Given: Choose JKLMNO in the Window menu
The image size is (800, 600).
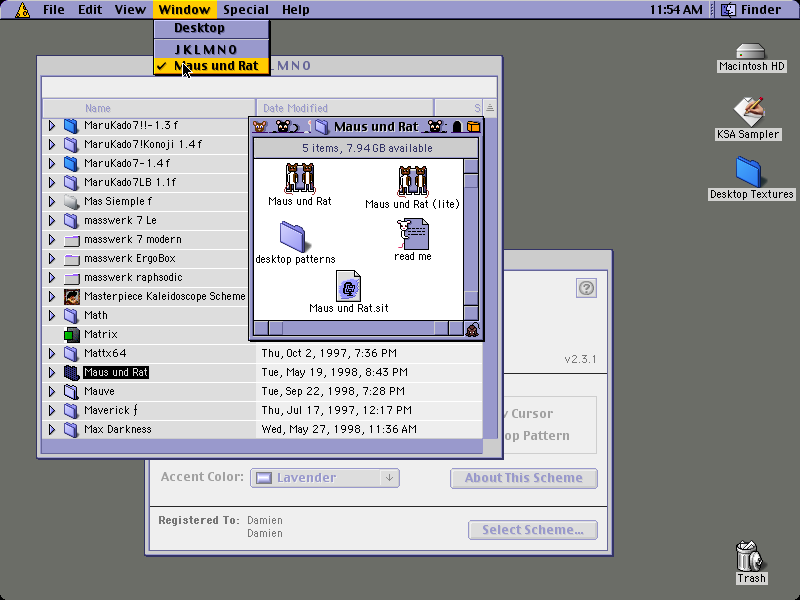Looking at the screenshot, I should (x=212, y=49).
